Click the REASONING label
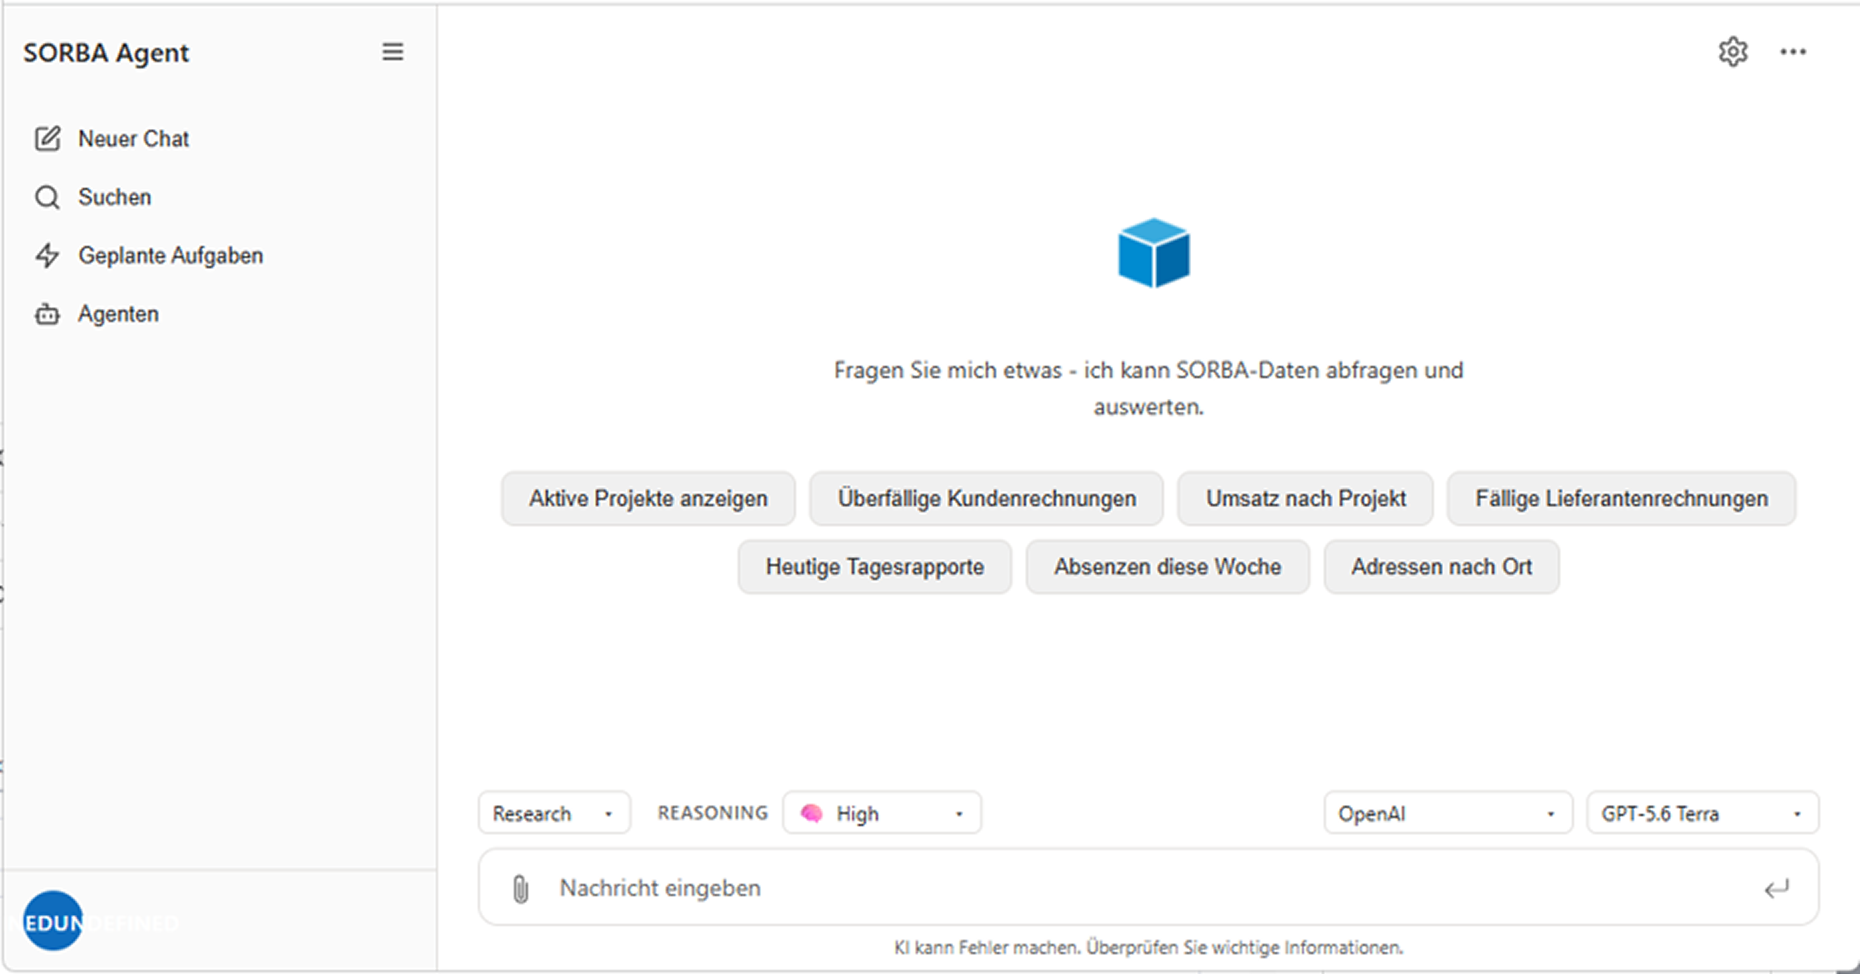Screen dimensions: 1860x974 tap(712, 813)
